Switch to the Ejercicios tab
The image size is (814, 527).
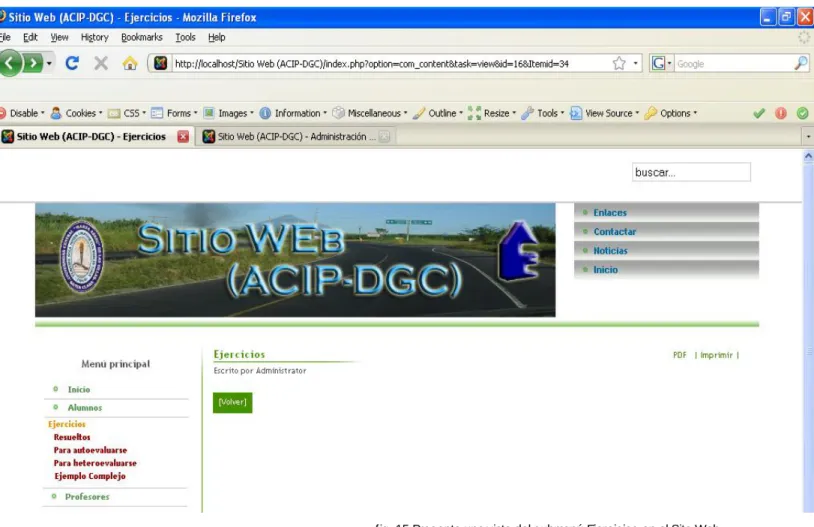(x=91, y=137)
